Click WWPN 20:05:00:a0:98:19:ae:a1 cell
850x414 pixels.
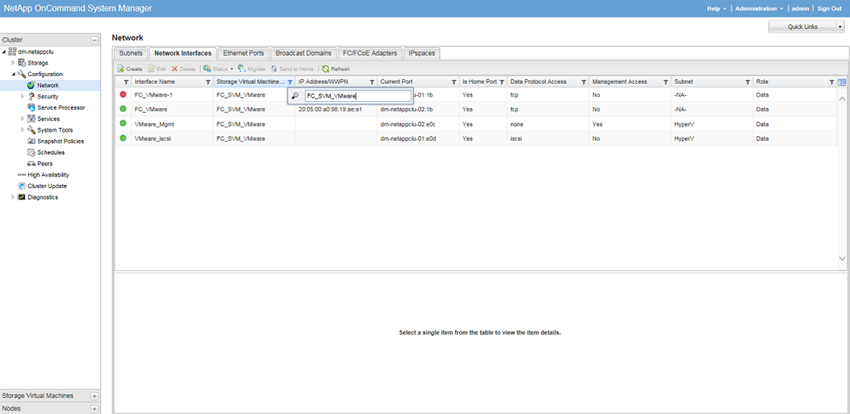(330, 109)
